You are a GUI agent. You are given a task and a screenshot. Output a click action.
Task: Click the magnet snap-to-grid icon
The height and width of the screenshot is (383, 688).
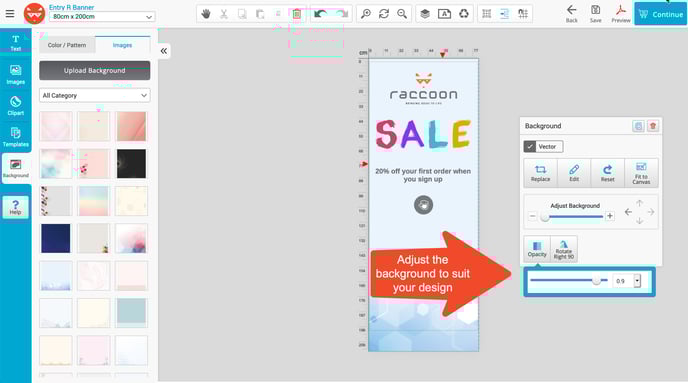pos(523,14)
